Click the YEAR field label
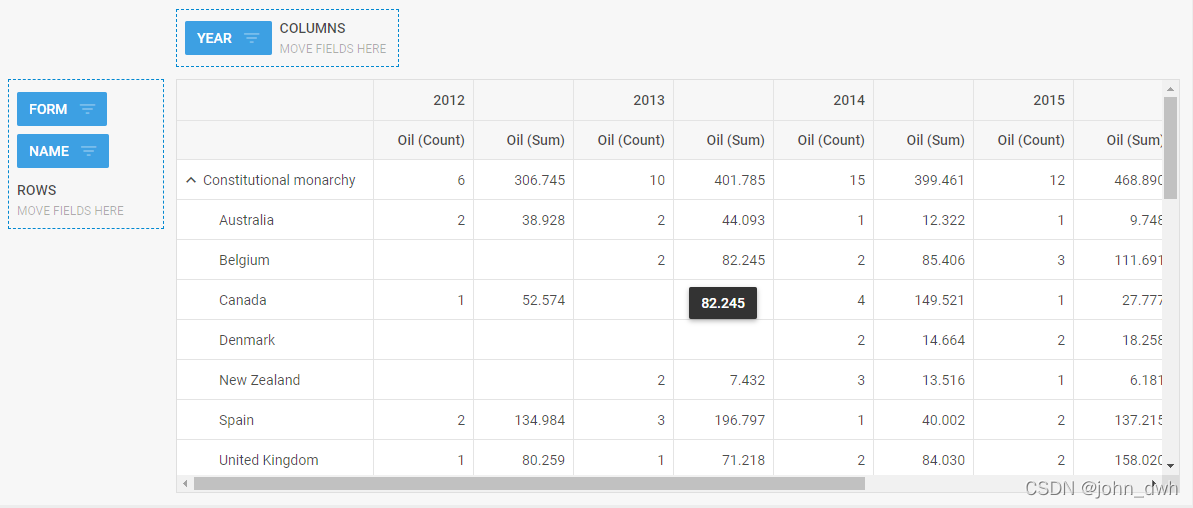The image size is (1193, 508). pos(215,38)
